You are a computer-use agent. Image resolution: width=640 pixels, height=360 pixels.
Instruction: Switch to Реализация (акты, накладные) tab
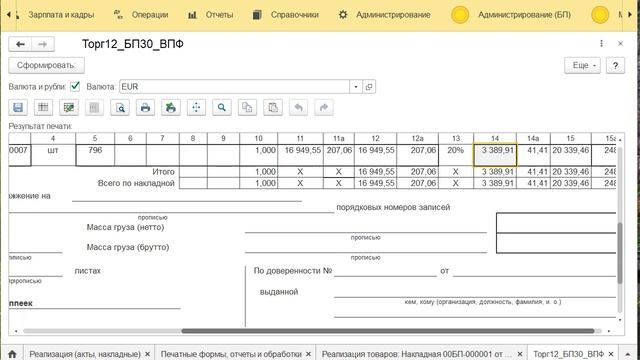85,354
